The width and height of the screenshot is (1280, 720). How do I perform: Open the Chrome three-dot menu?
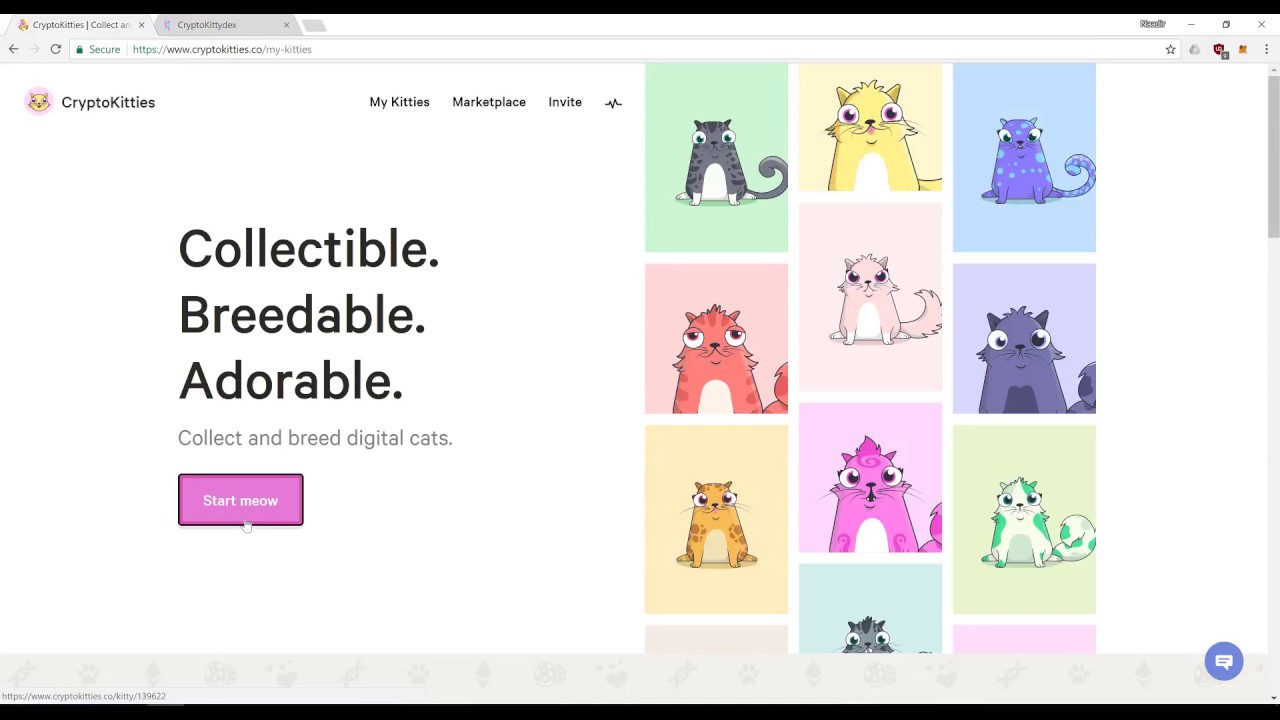pyautogui.click(x=1266, y=49)
